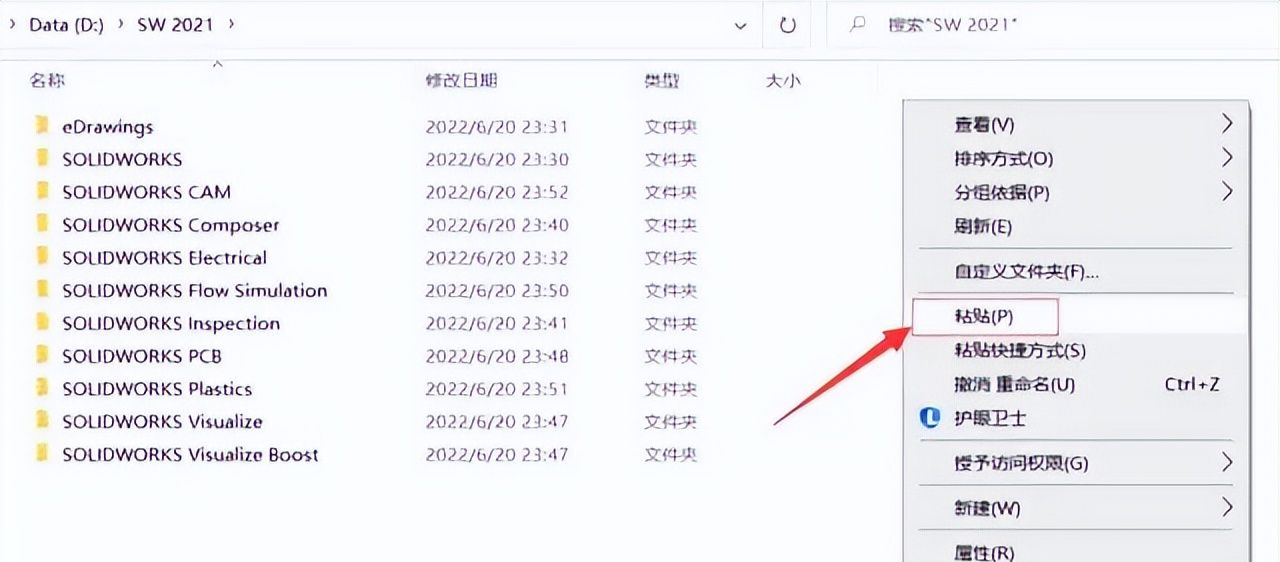Expand the 查看(V) submenu arrow
1280x562 pixels.
[x=1227, y=124]
